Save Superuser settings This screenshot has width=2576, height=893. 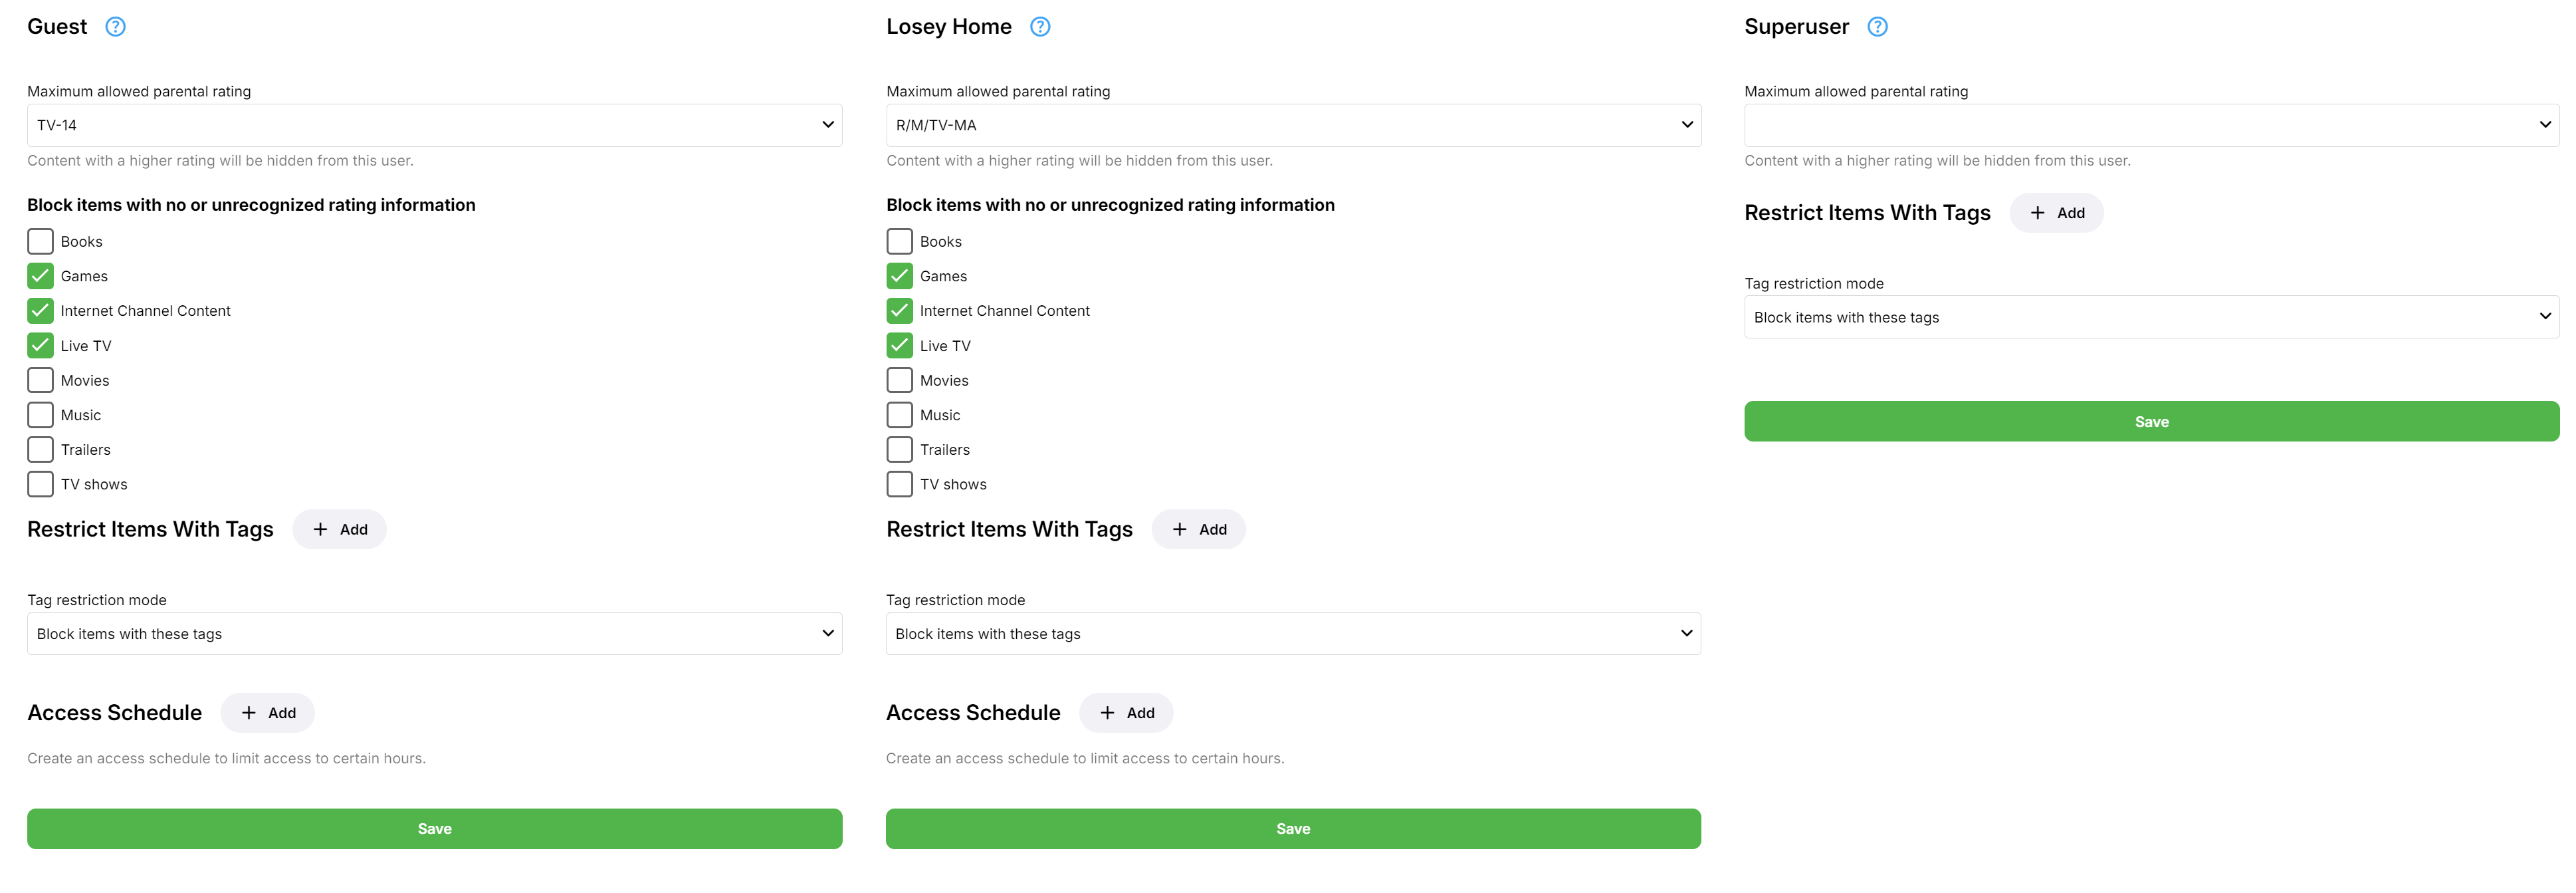coord(2151,422)
